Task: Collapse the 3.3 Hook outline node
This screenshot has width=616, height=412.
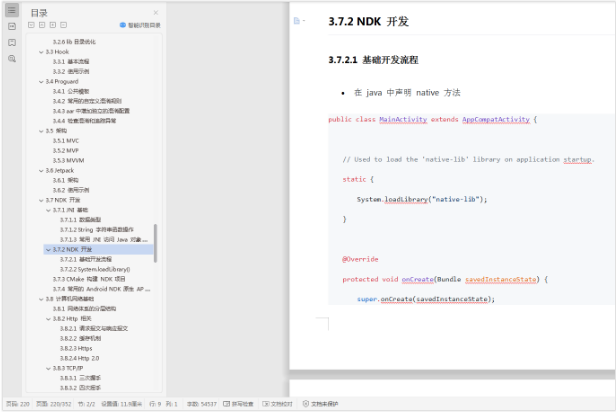Action: click(x=41, y=52)
